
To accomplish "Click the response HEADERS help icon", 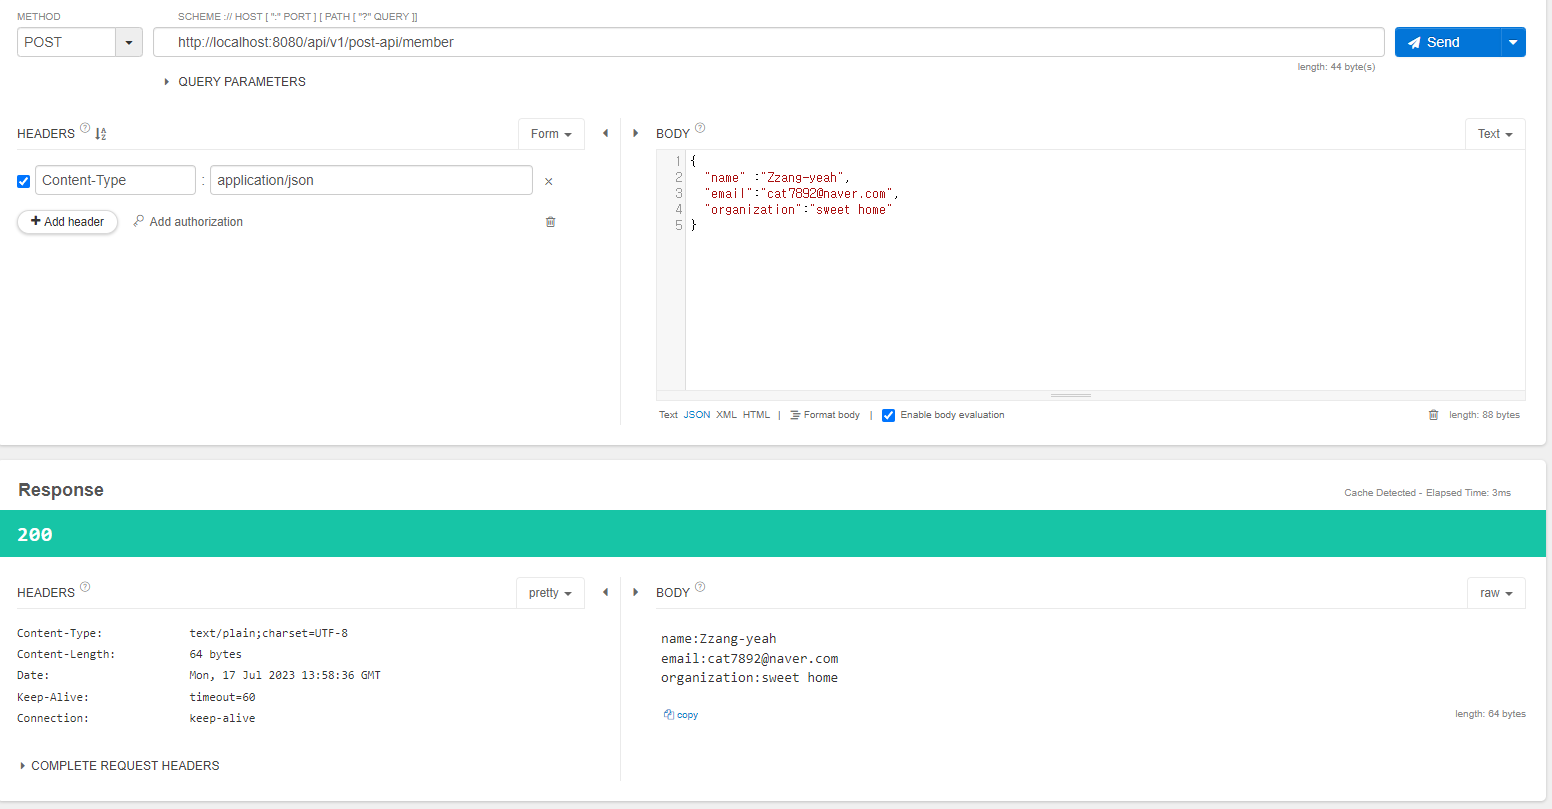I will tap(85, 587).
